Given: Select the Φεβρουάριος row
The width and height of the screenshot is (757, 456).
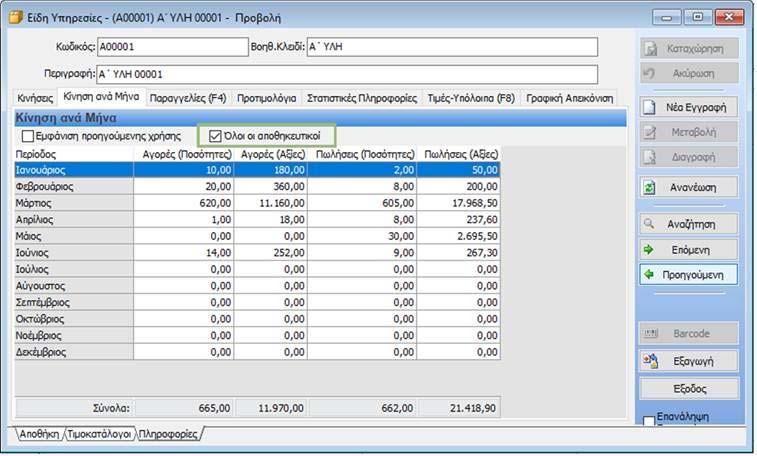Looking at the screenshot, I should pos(257,186).
